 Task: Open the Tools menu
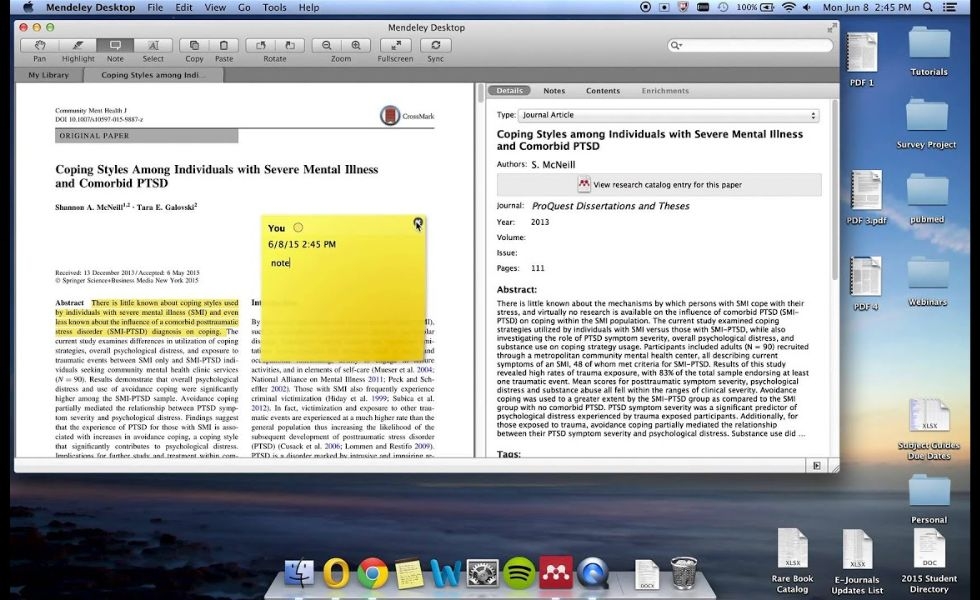[274, 8]
